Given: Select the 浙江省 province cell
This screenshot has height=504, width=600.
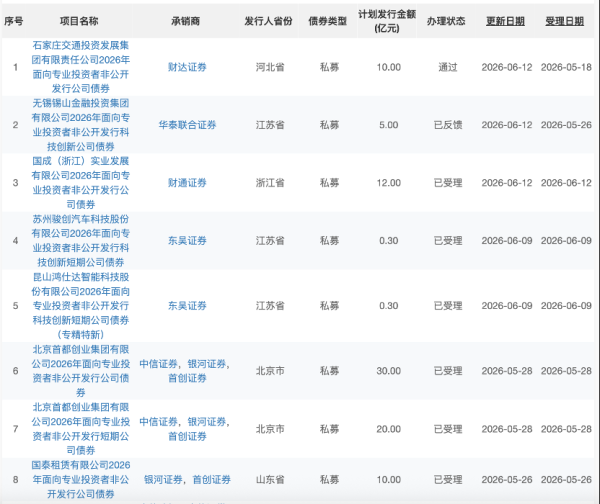Looking at the screenshot, I should click(270, 183).
